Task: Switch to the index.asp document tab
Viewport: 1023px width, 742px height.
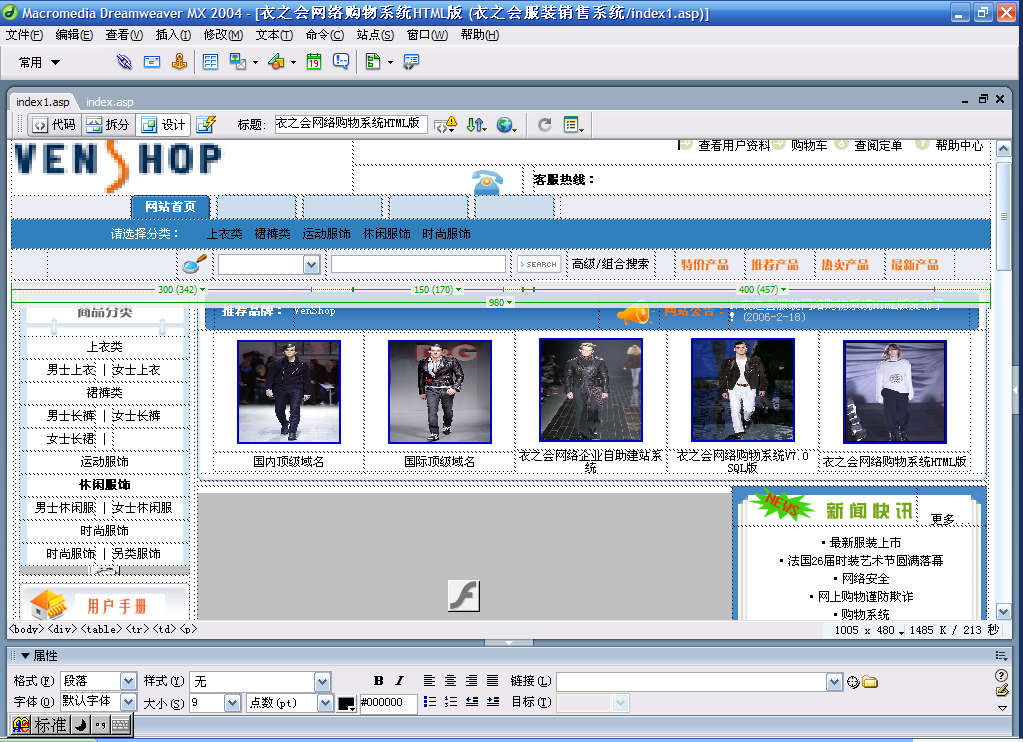Action: [110, 102]
